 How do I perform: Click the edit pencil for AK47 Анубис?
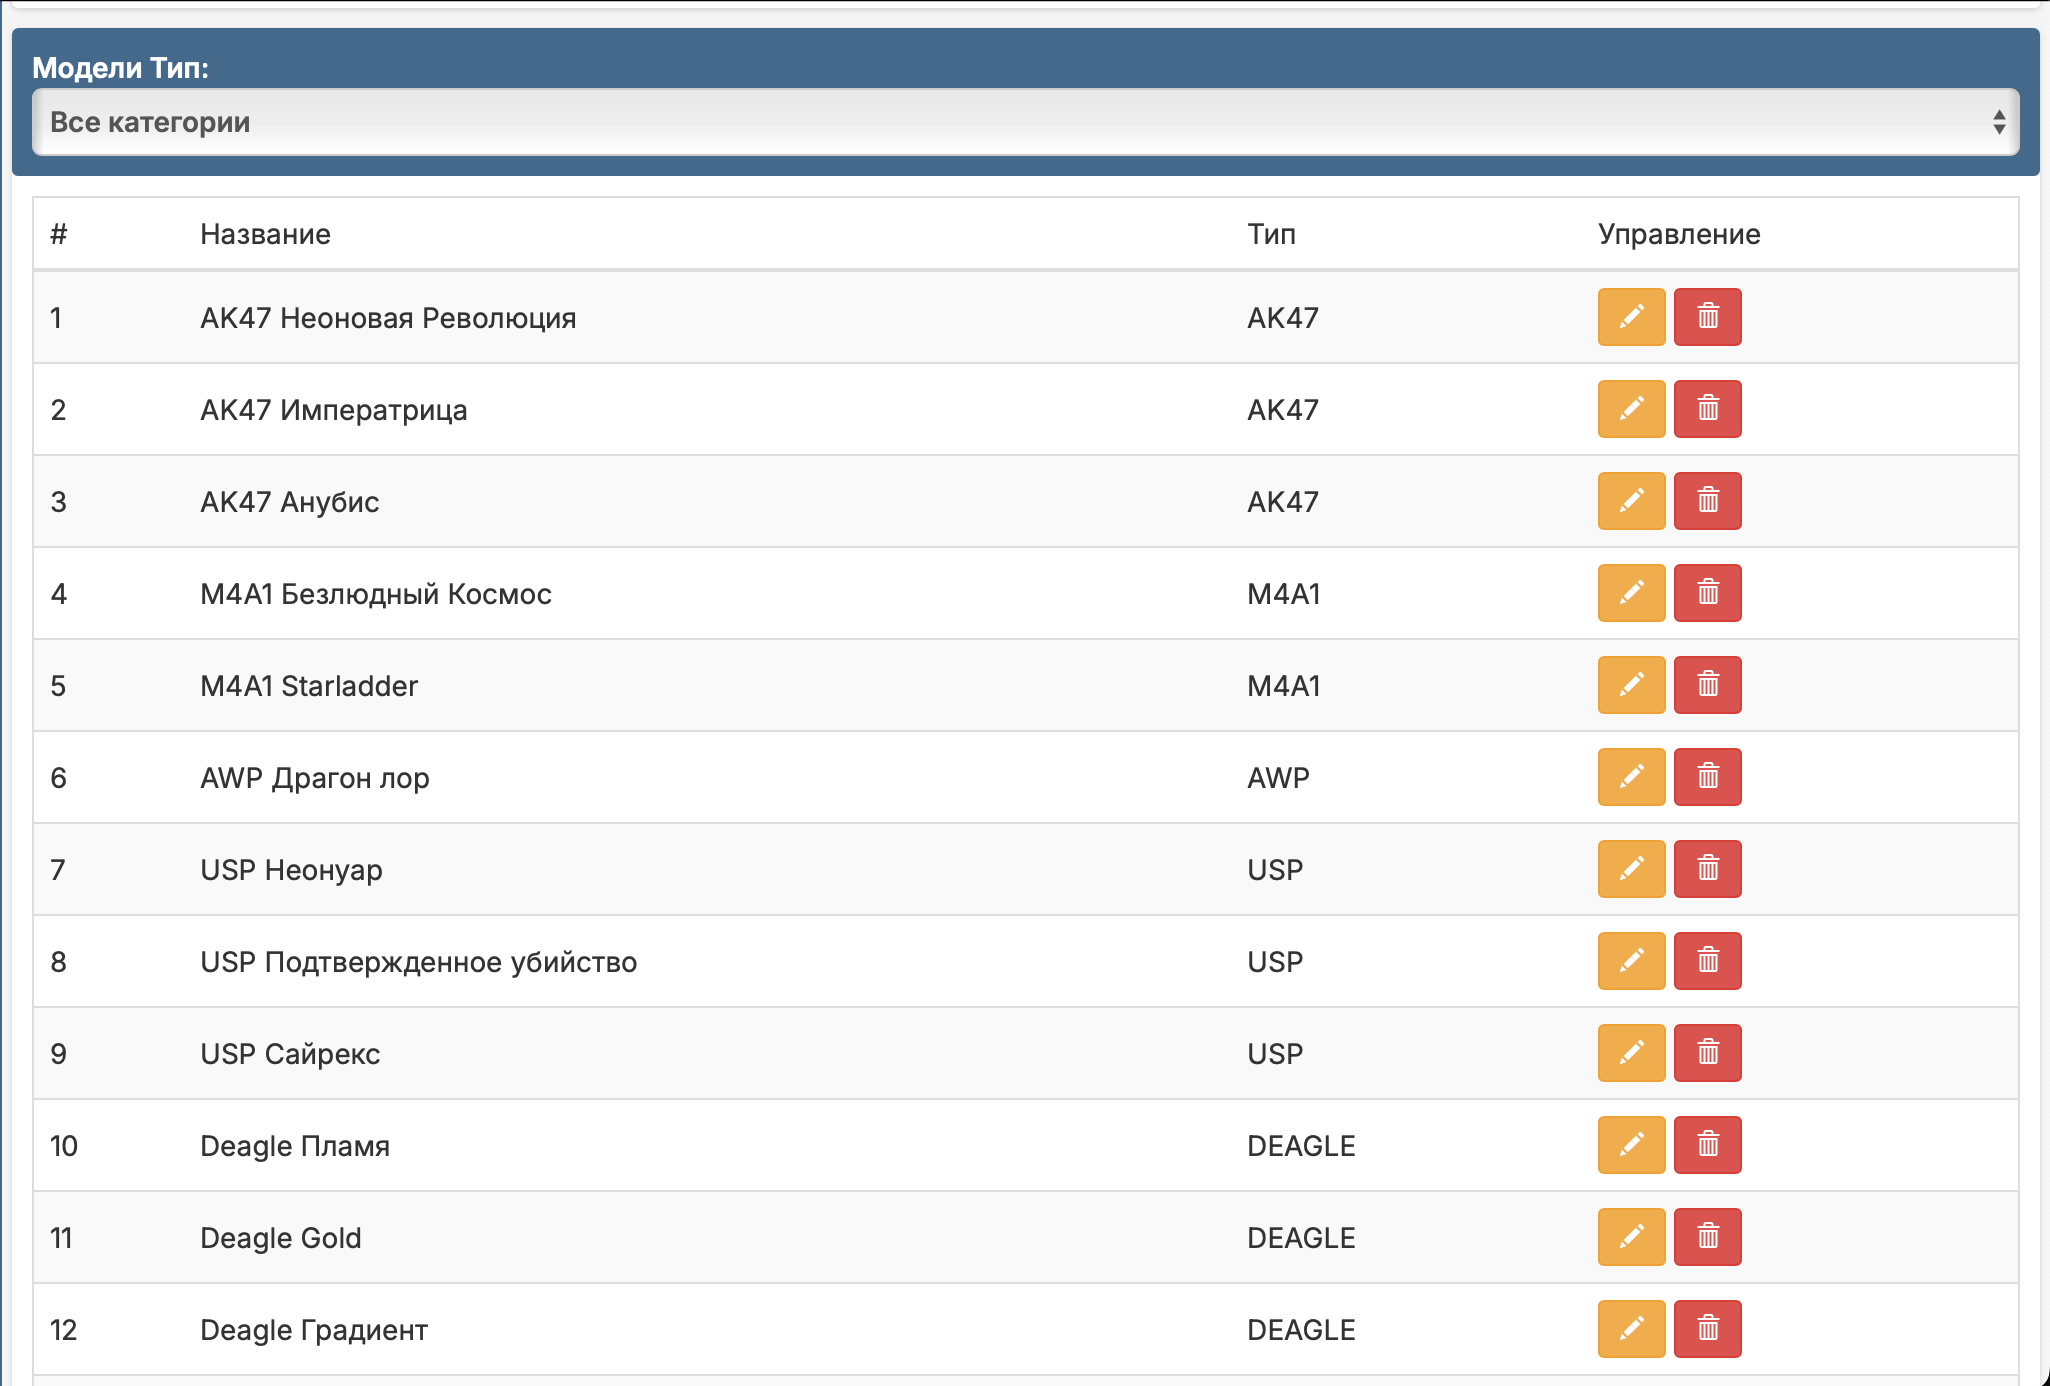(x=1631, y=501)
